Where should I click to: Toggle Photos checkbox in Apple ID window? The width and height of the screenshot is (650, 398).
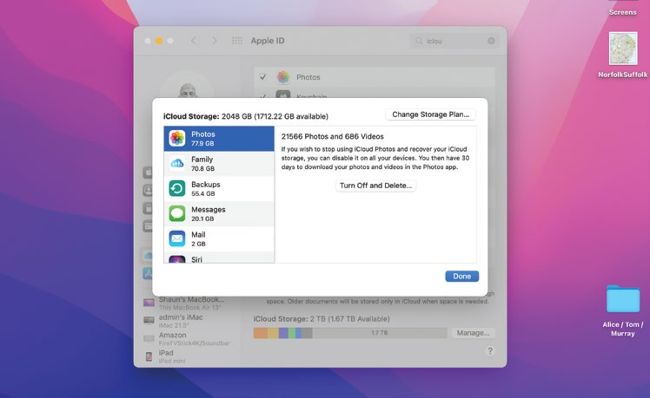coord(262,77)
